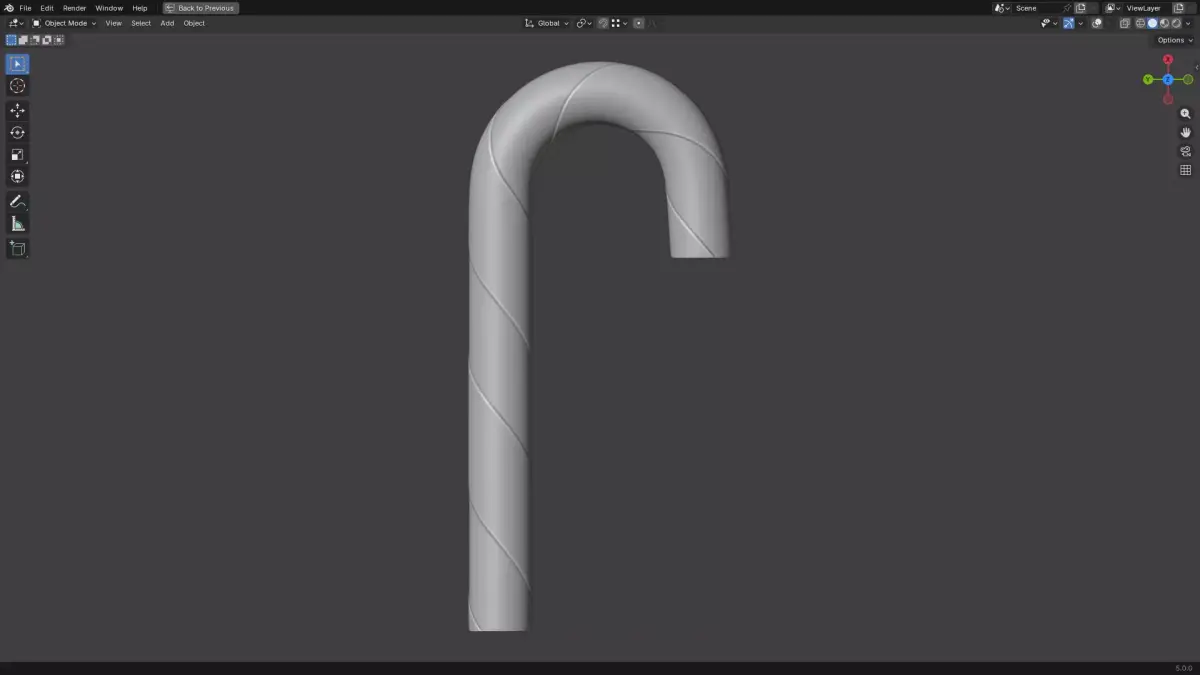Switch to Material Preview shading sphere
1200x675 pixels.
click(x=1163, y=23)
